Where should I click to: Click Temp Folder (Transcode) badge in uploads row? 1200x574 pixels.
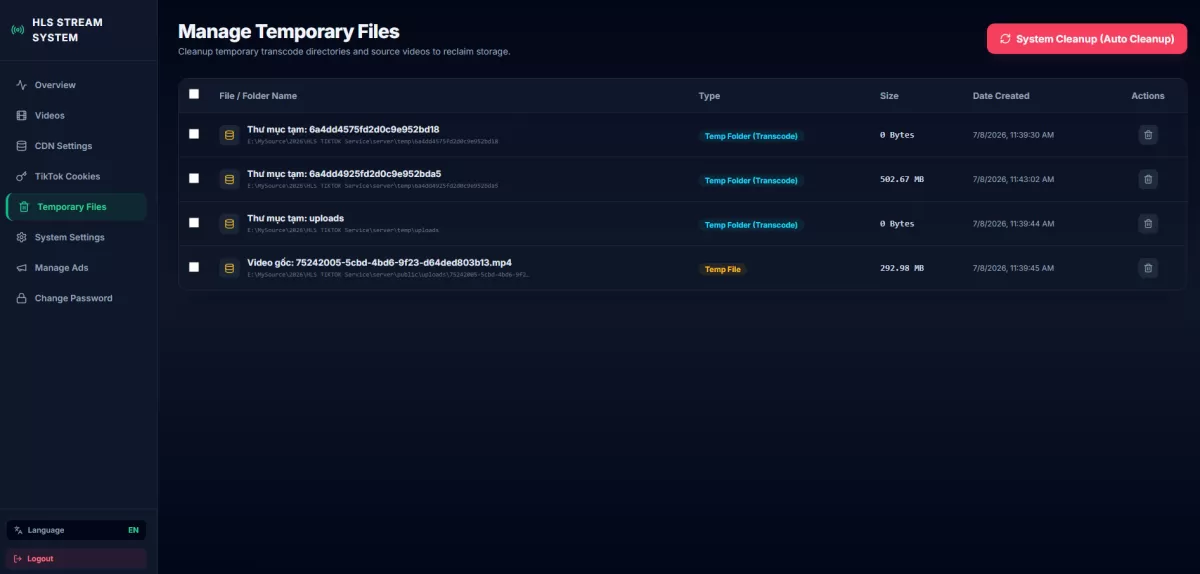click(751, 225)
